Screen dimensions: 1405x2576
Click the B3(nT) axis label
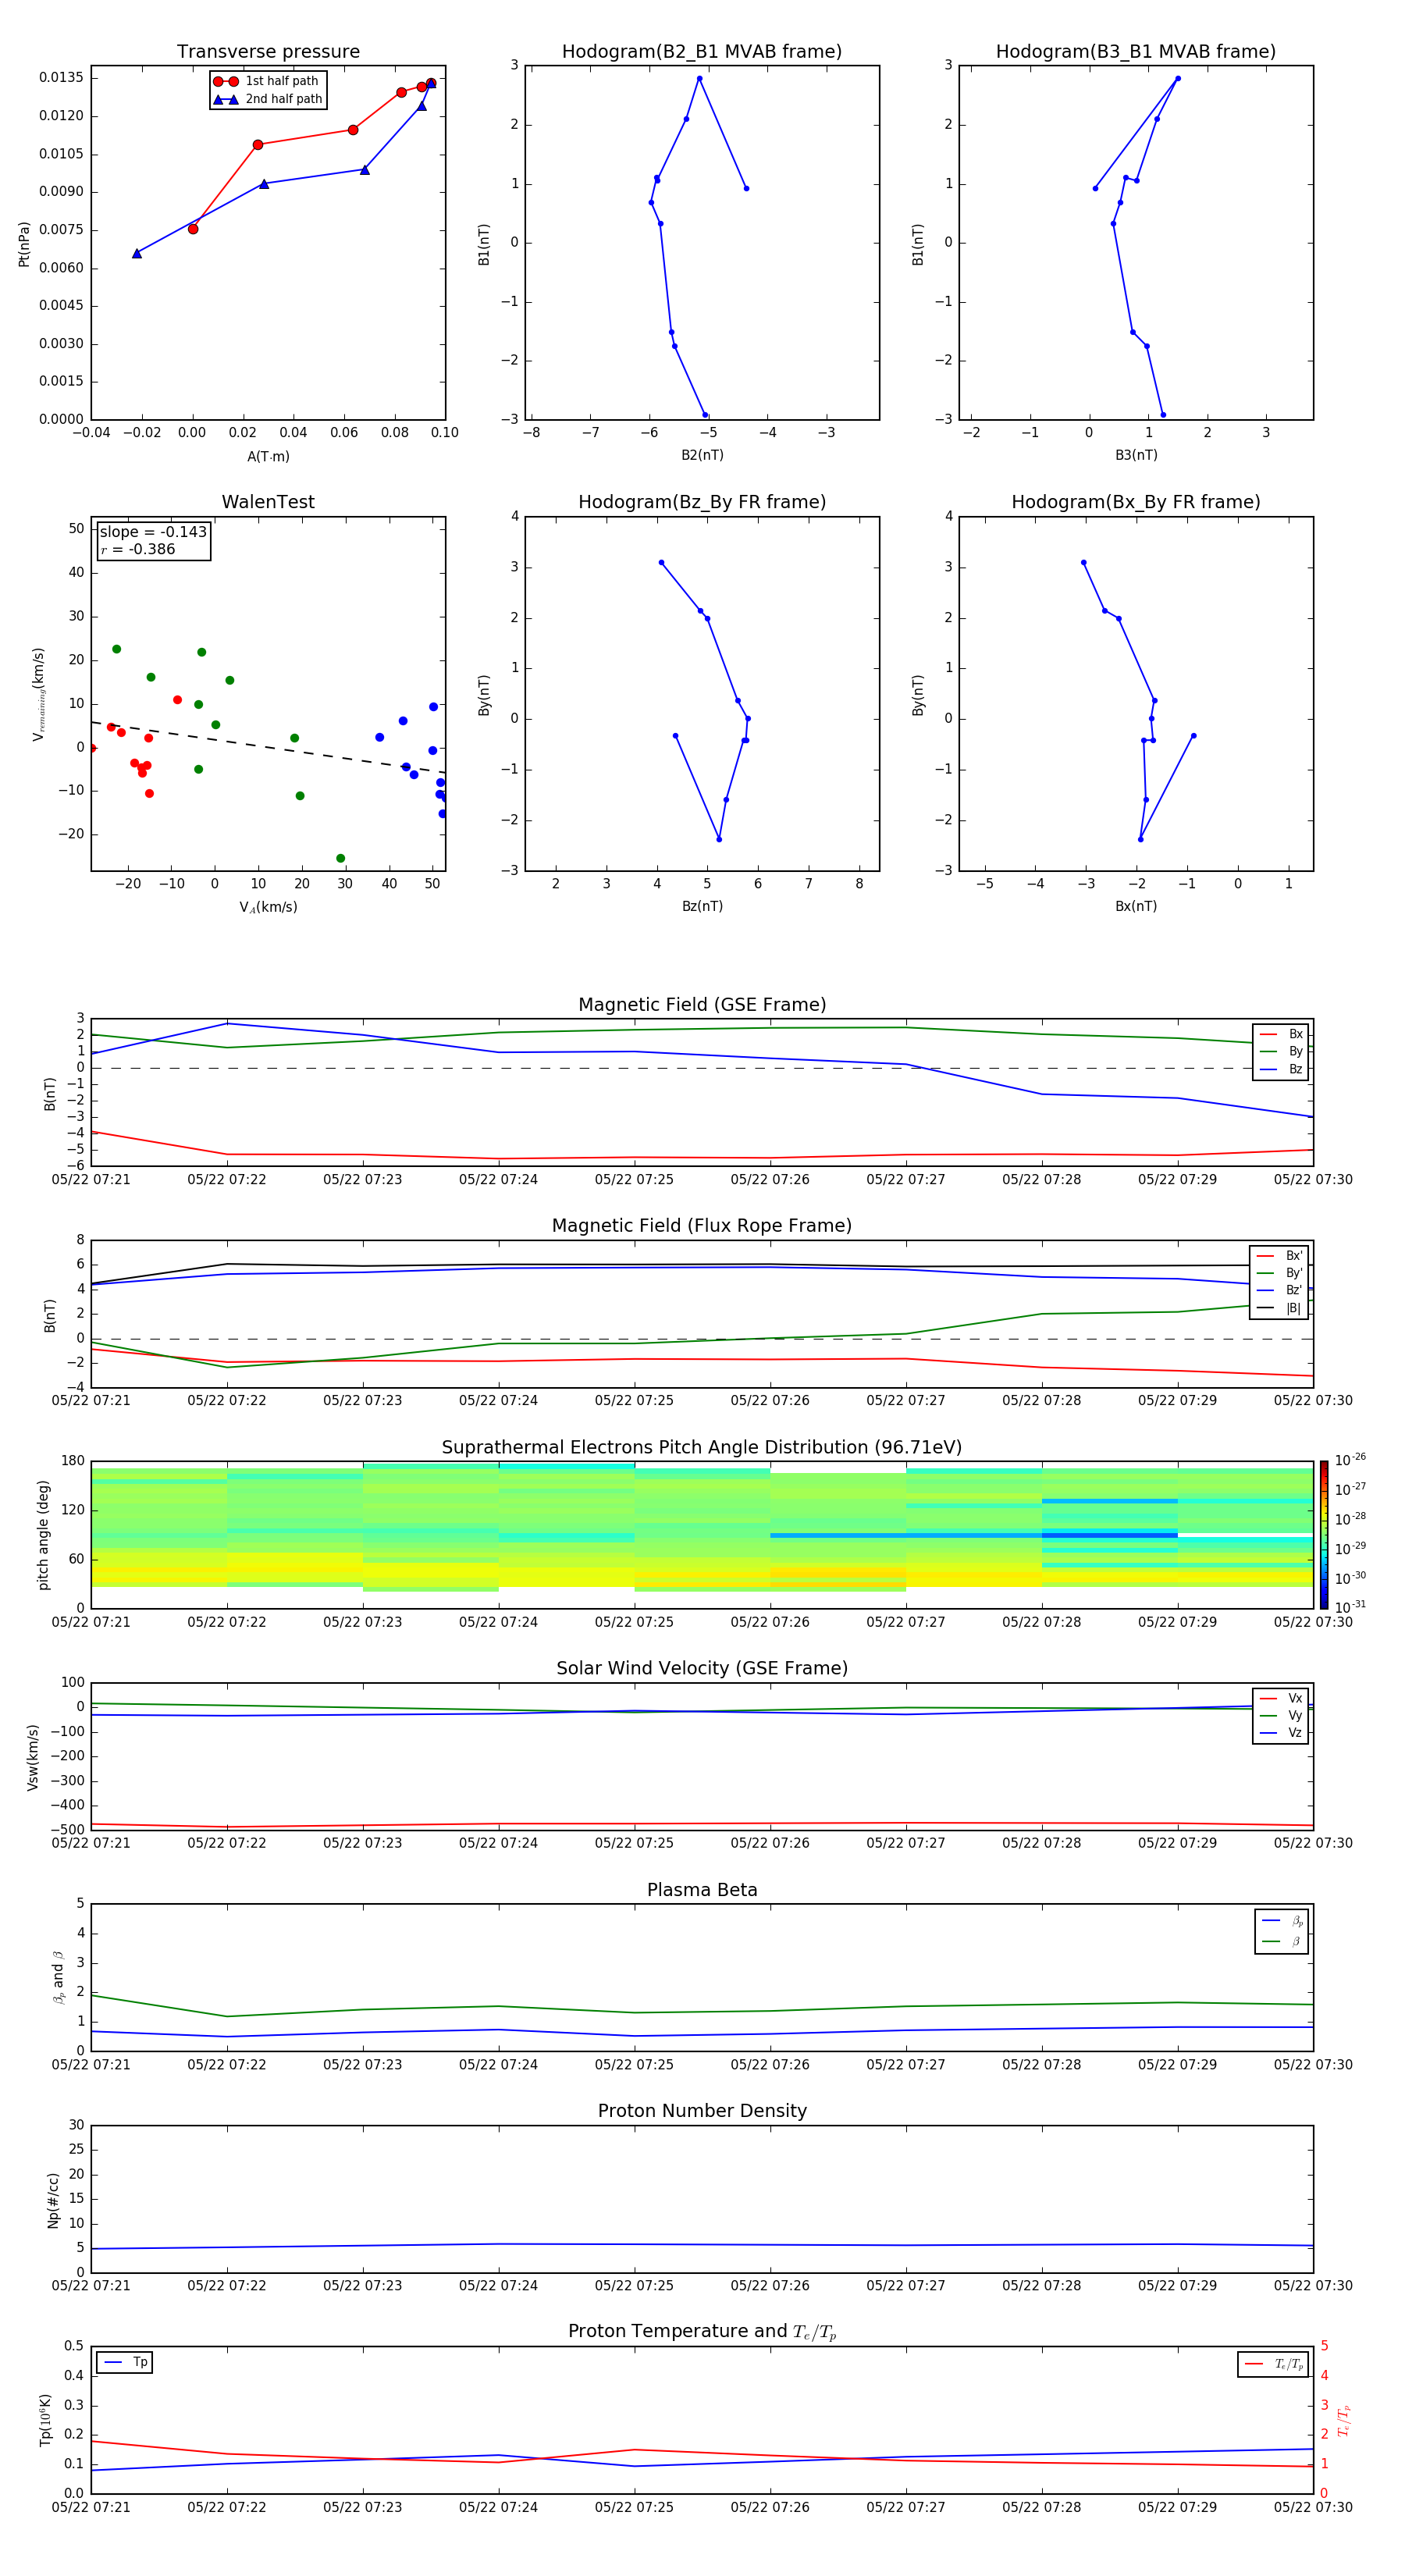coord(1136,455)
